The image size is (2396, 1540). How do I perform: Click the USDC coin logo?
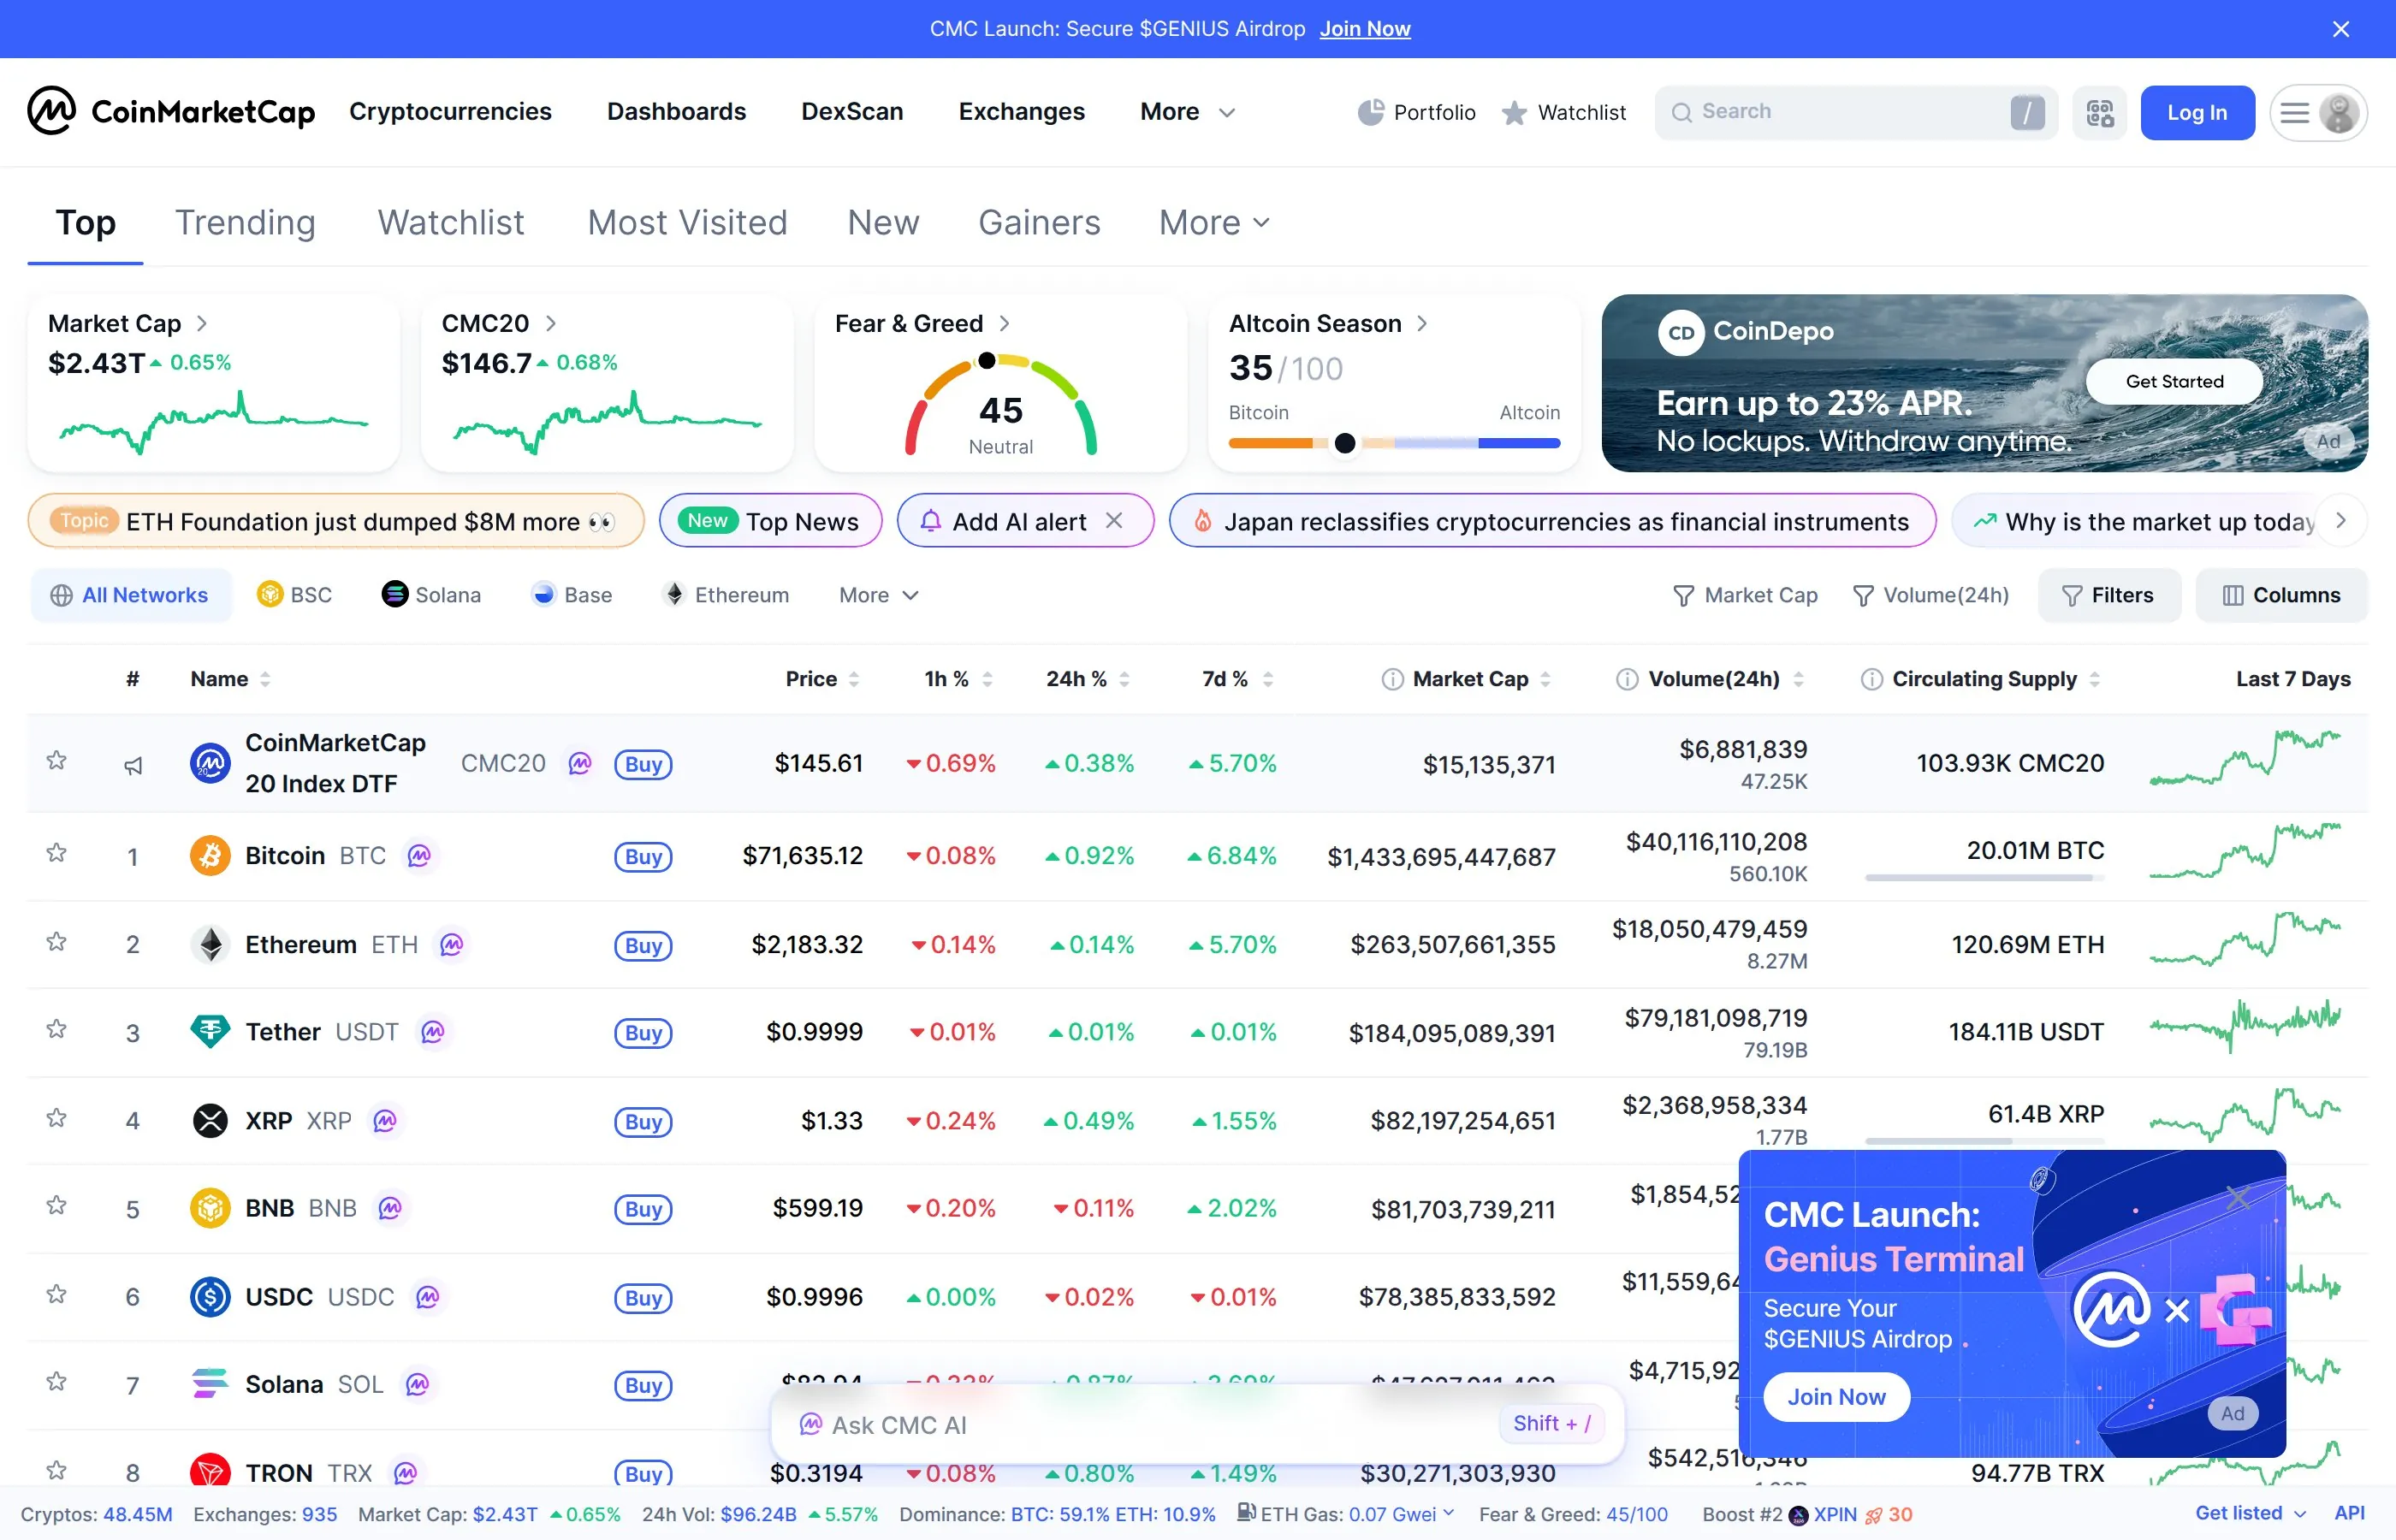pyautogui.click(x=210, y=1297)
